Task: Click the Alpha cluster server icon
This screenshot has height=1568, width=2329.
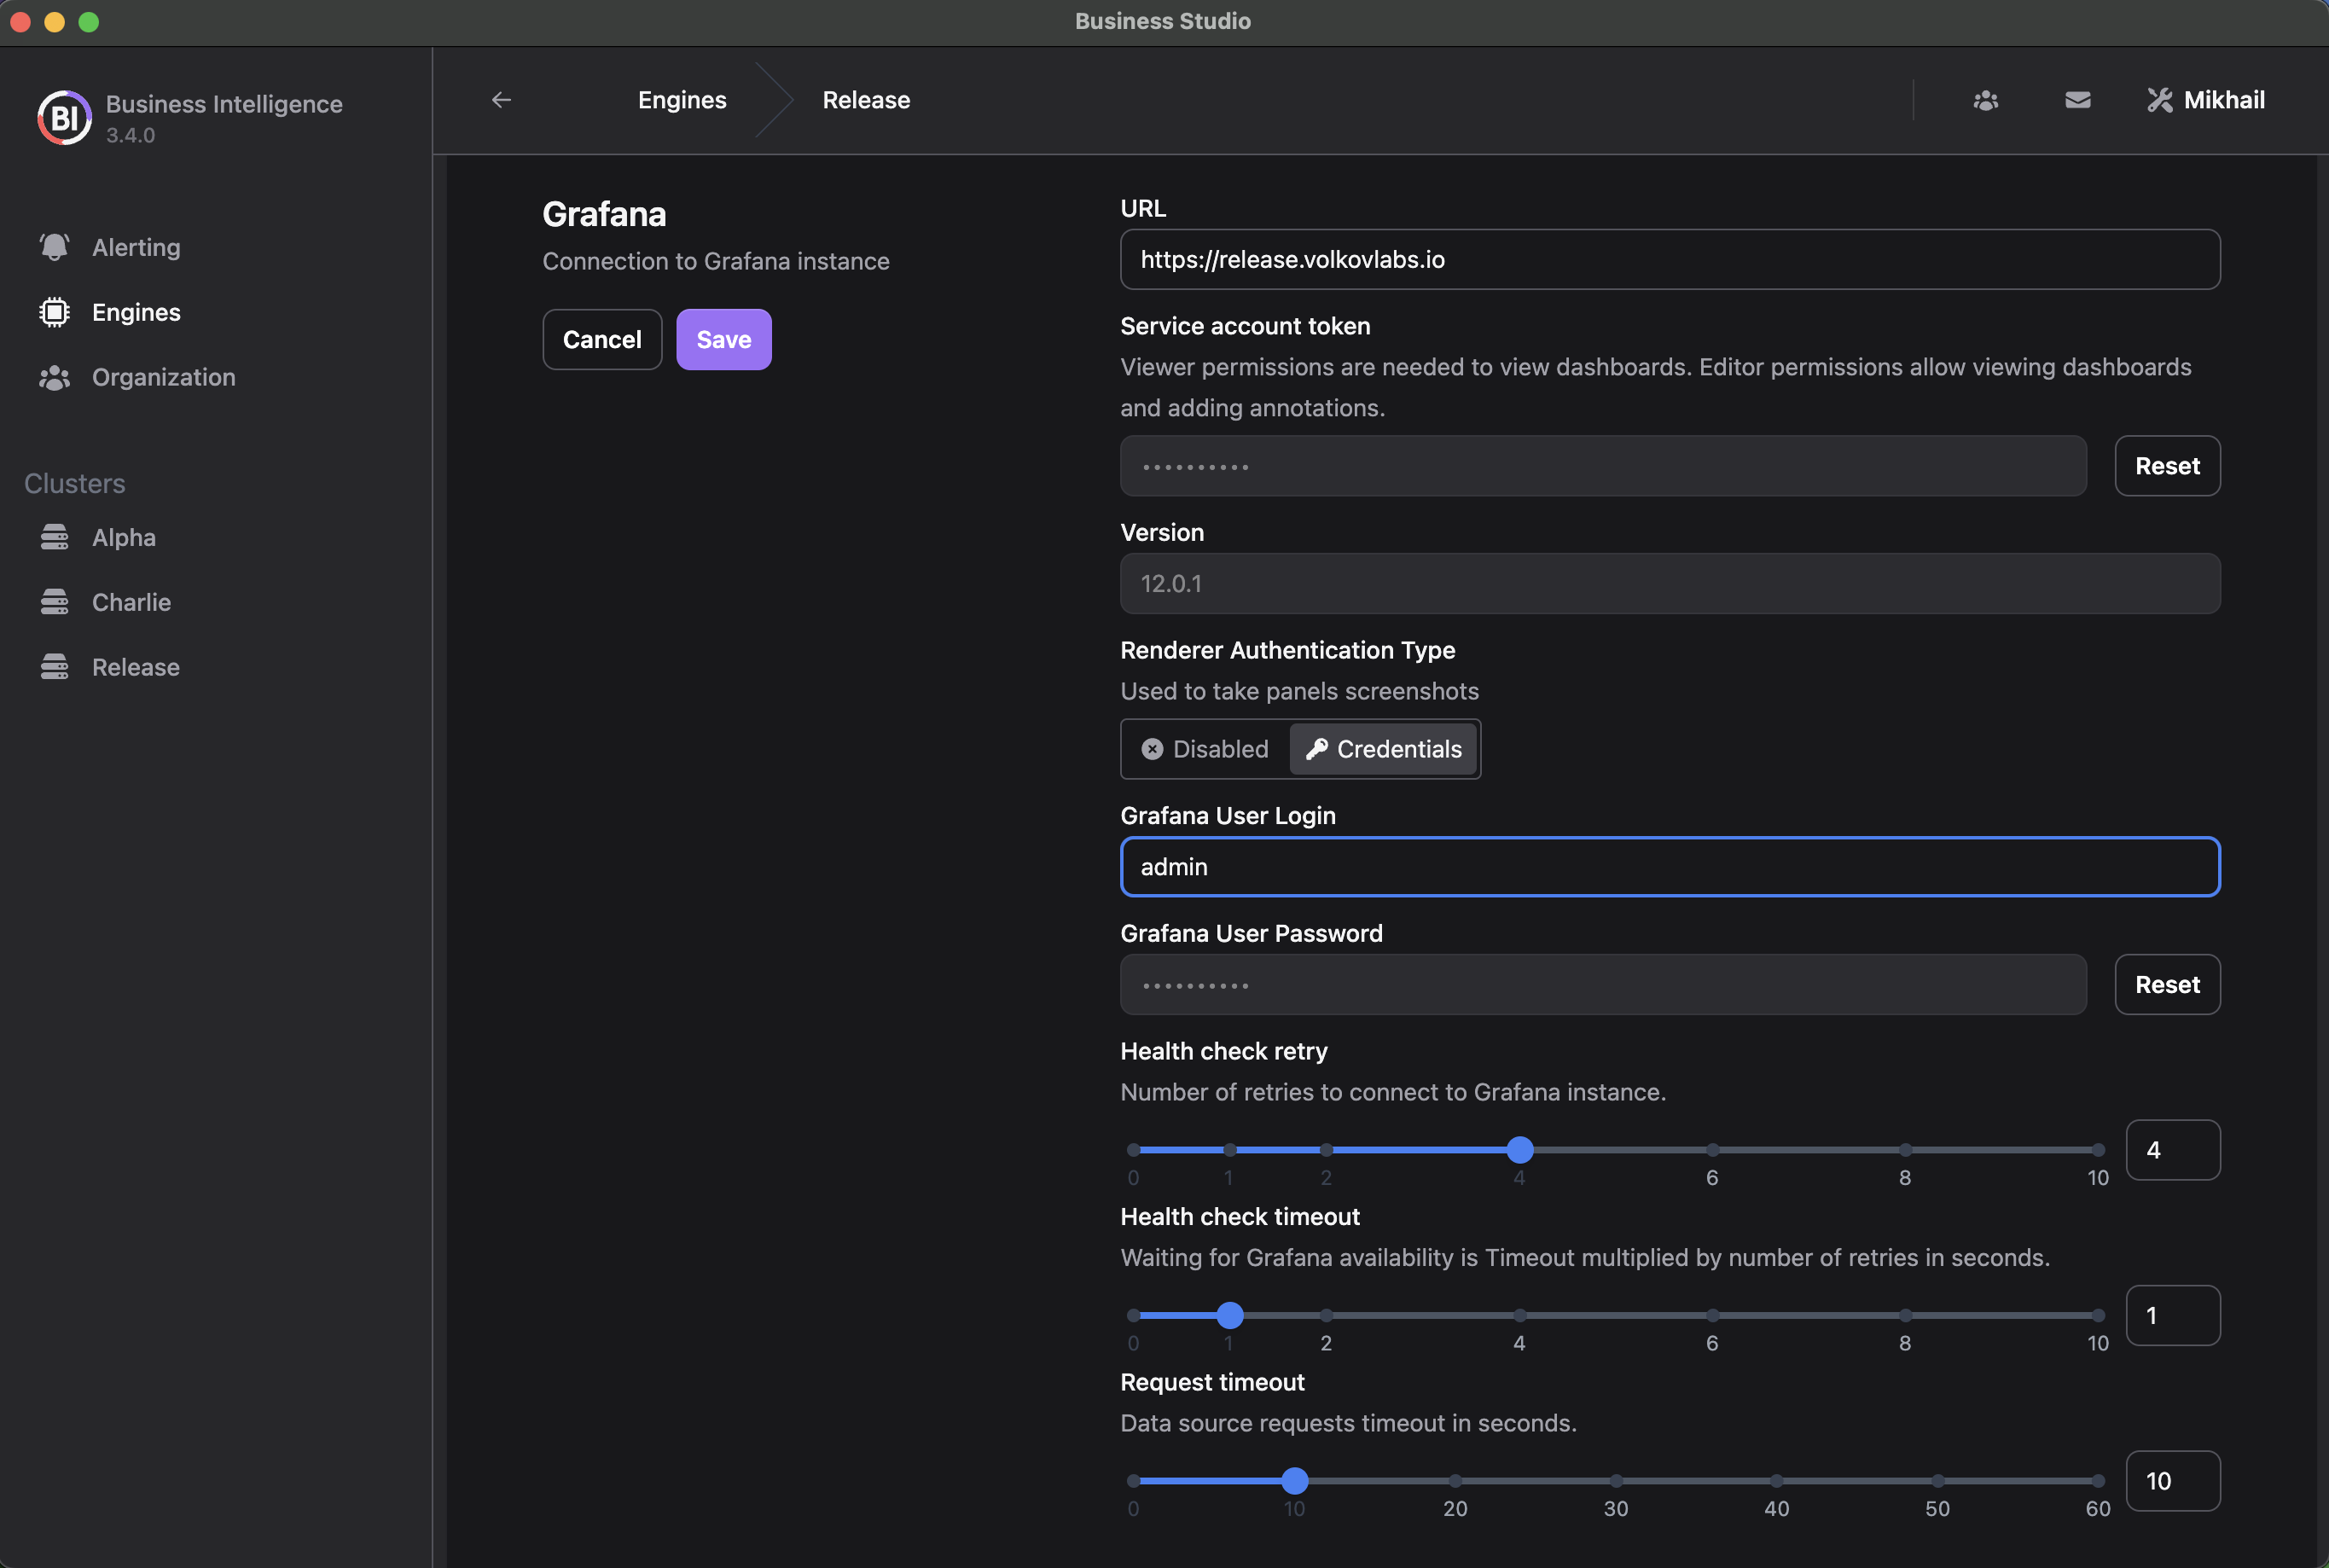Action: 54,537
